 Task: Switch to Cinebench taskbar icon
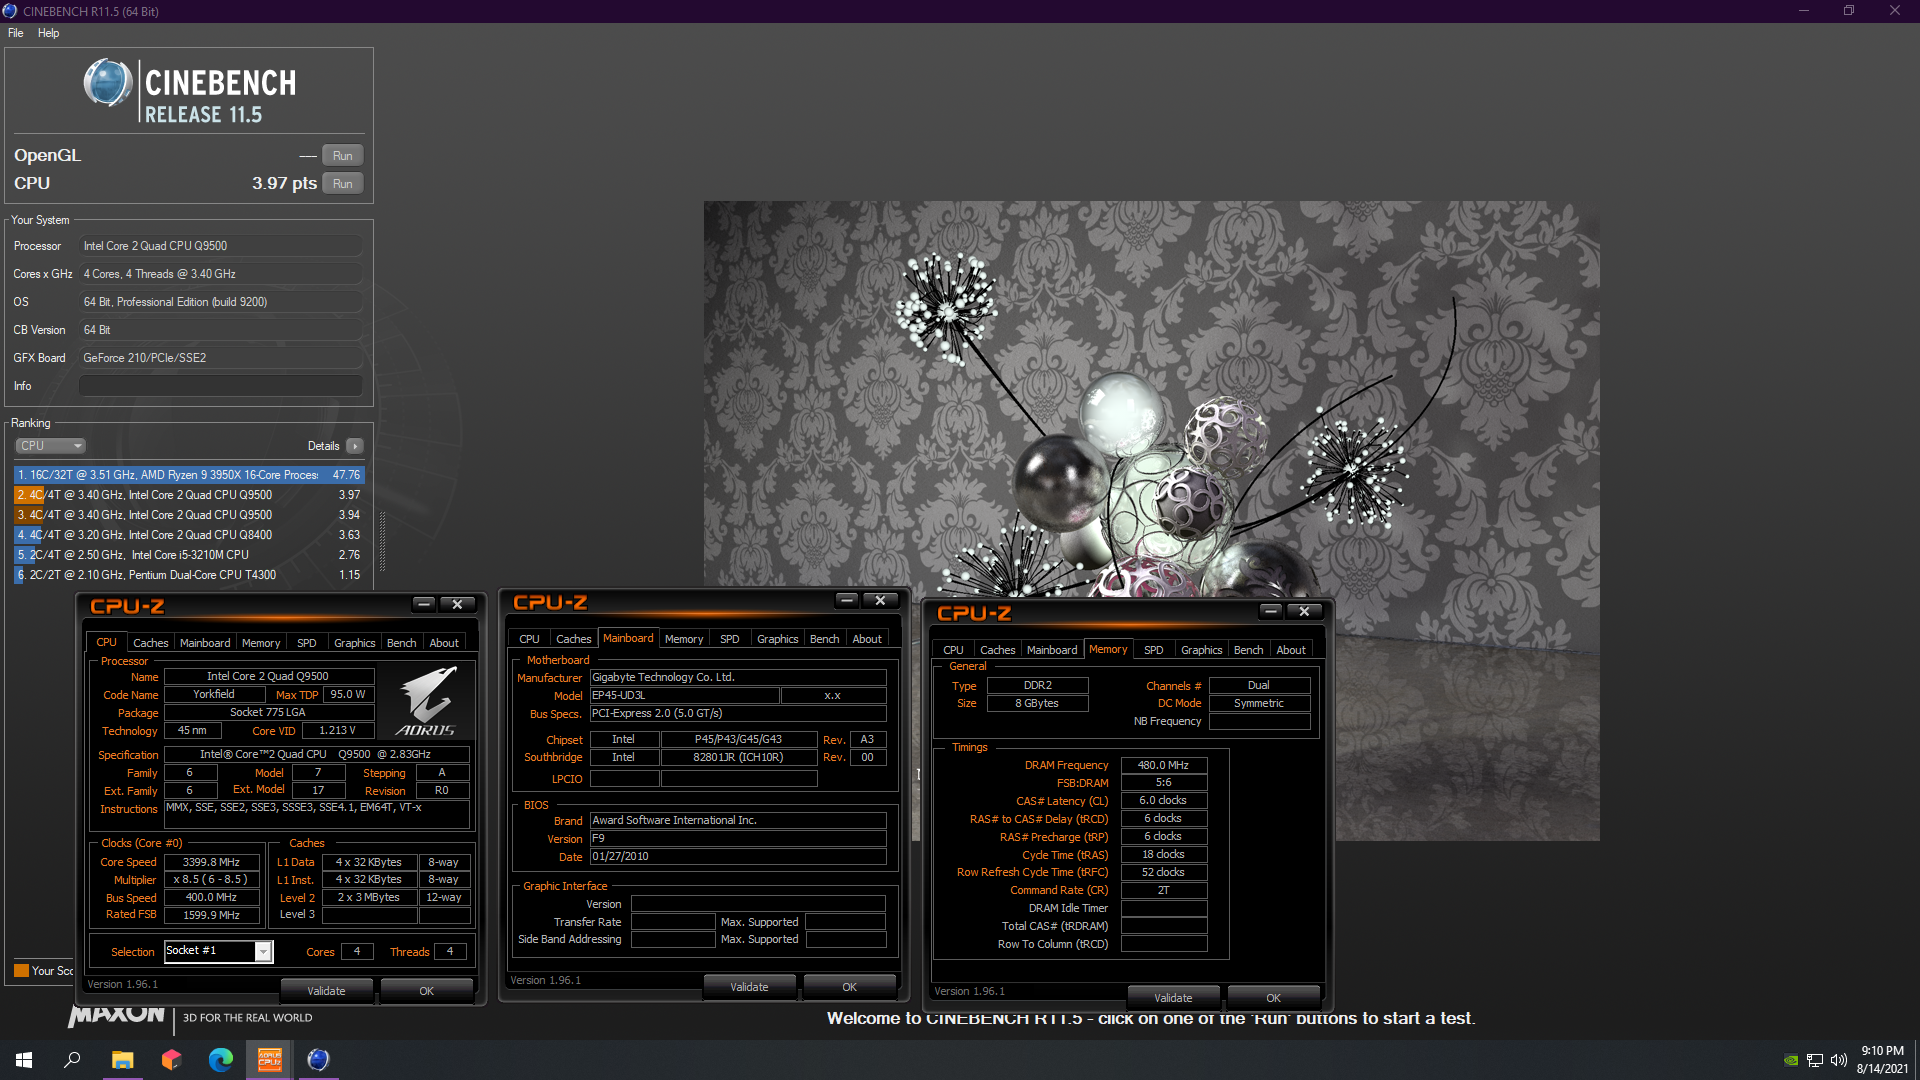pos(318,1060)
